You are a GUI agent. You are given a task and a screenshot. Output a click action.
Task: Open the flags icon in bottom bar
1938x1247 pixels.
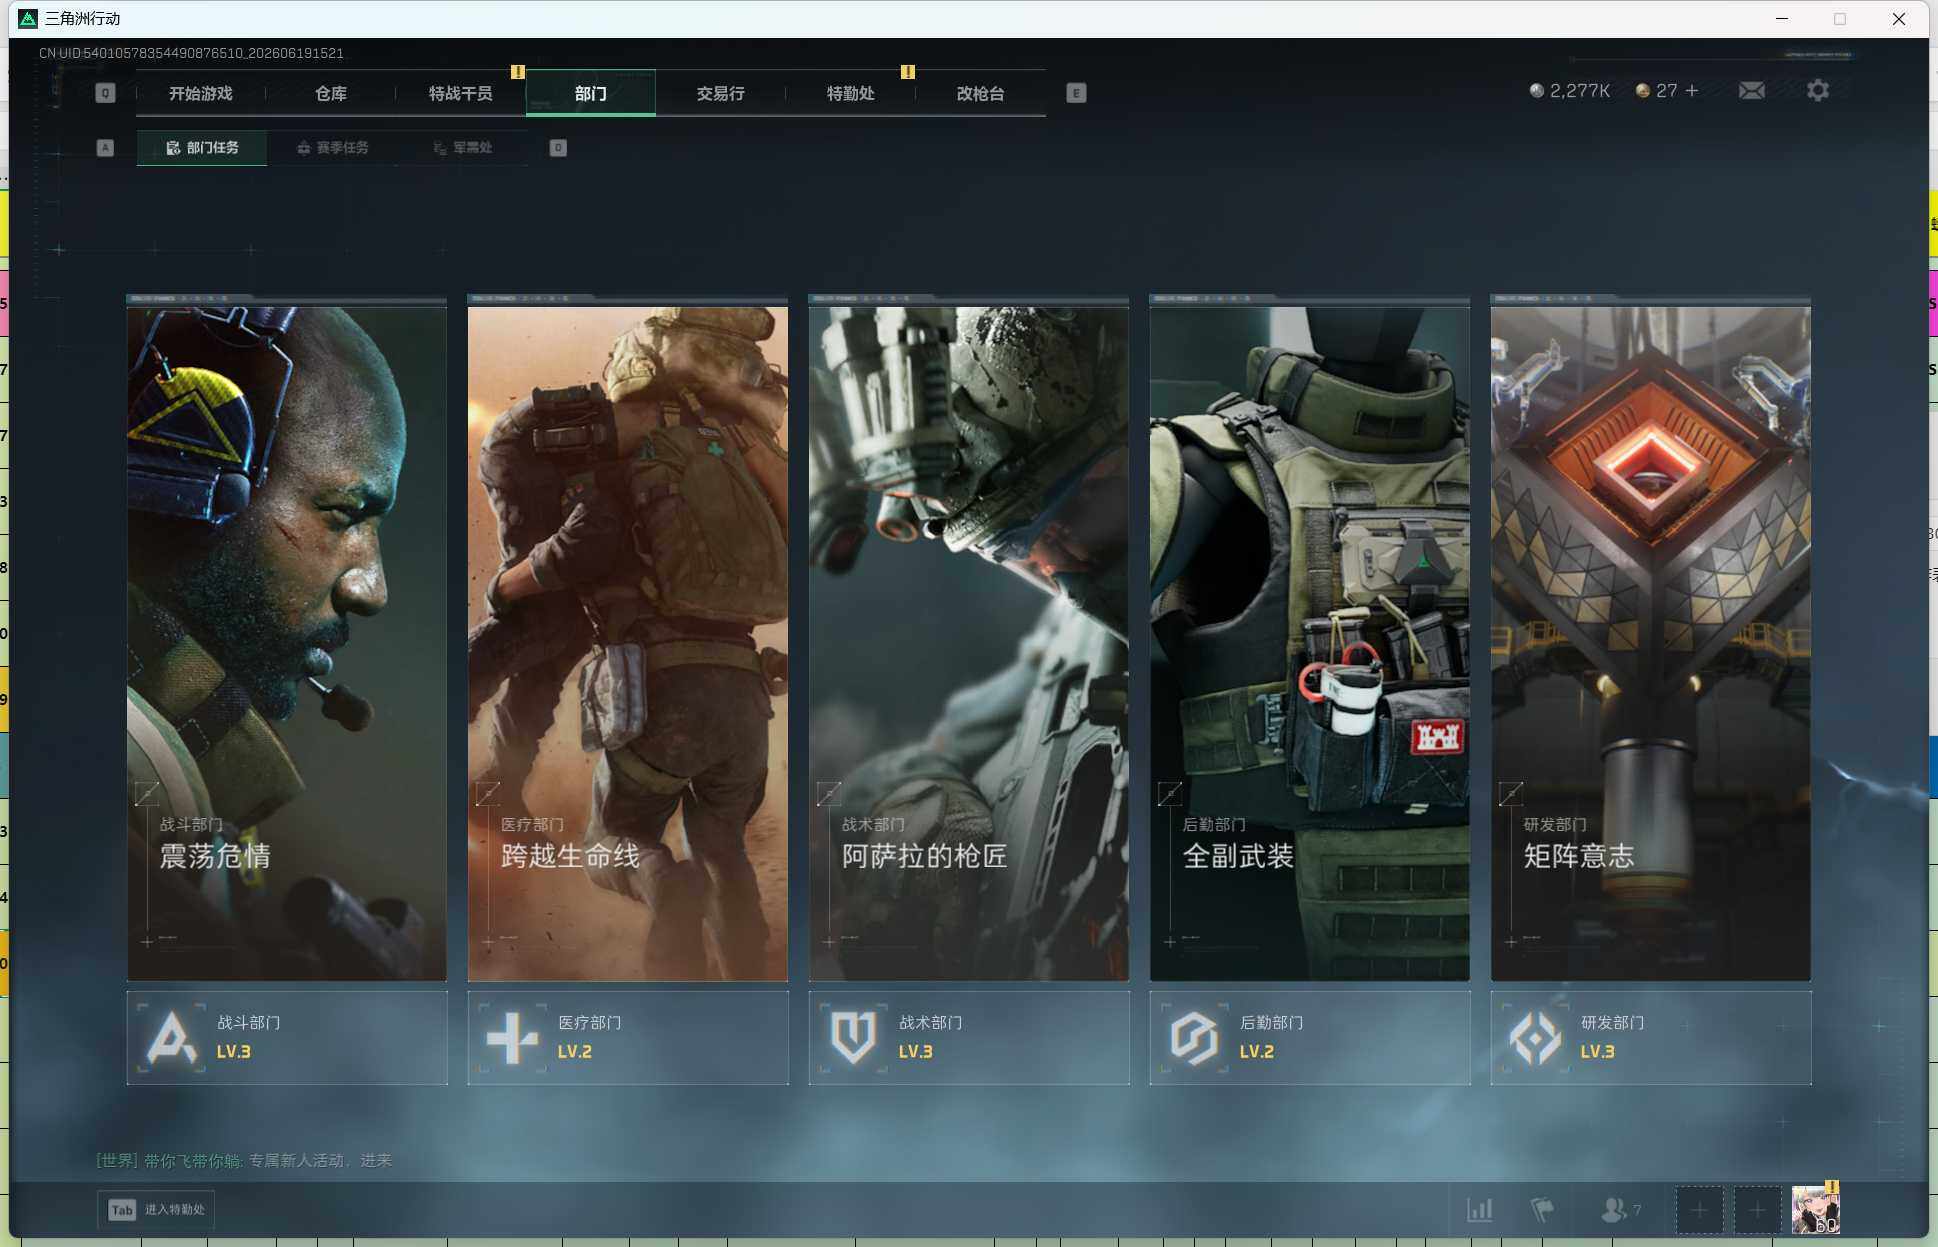point(1542,1210)
